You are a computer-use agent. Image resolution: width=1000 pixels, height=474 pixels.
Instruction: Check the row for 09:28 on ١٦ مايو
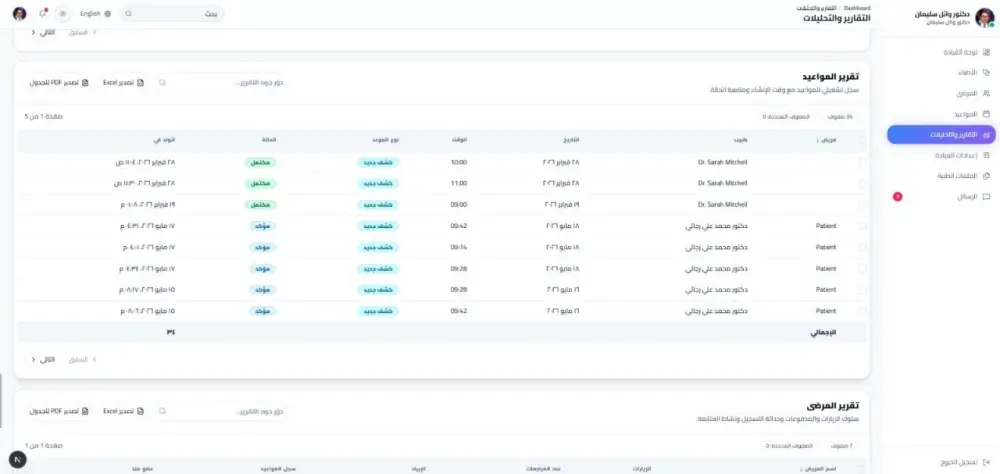(x=862, y=290)
